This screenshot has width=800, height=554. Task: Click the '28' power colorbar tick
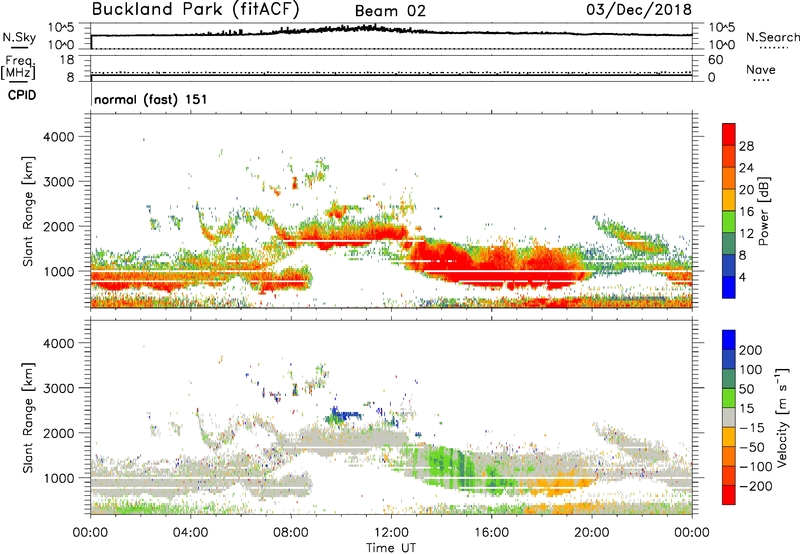click(746, 146)
